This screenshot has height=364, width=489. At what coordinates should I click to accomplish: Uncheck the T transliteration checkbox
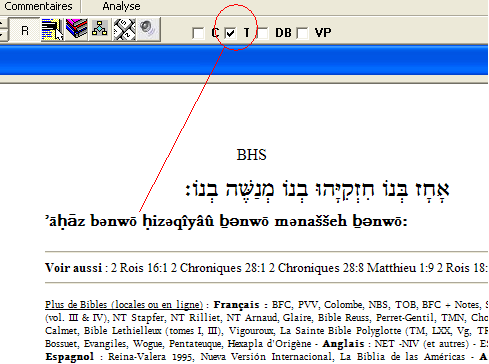(x=230, y=33)
